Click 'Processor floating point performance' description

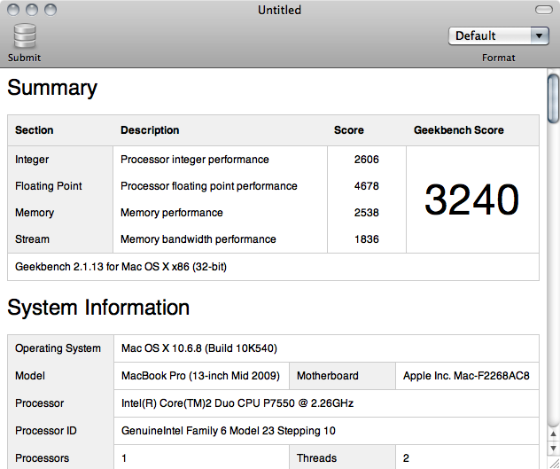209,186
